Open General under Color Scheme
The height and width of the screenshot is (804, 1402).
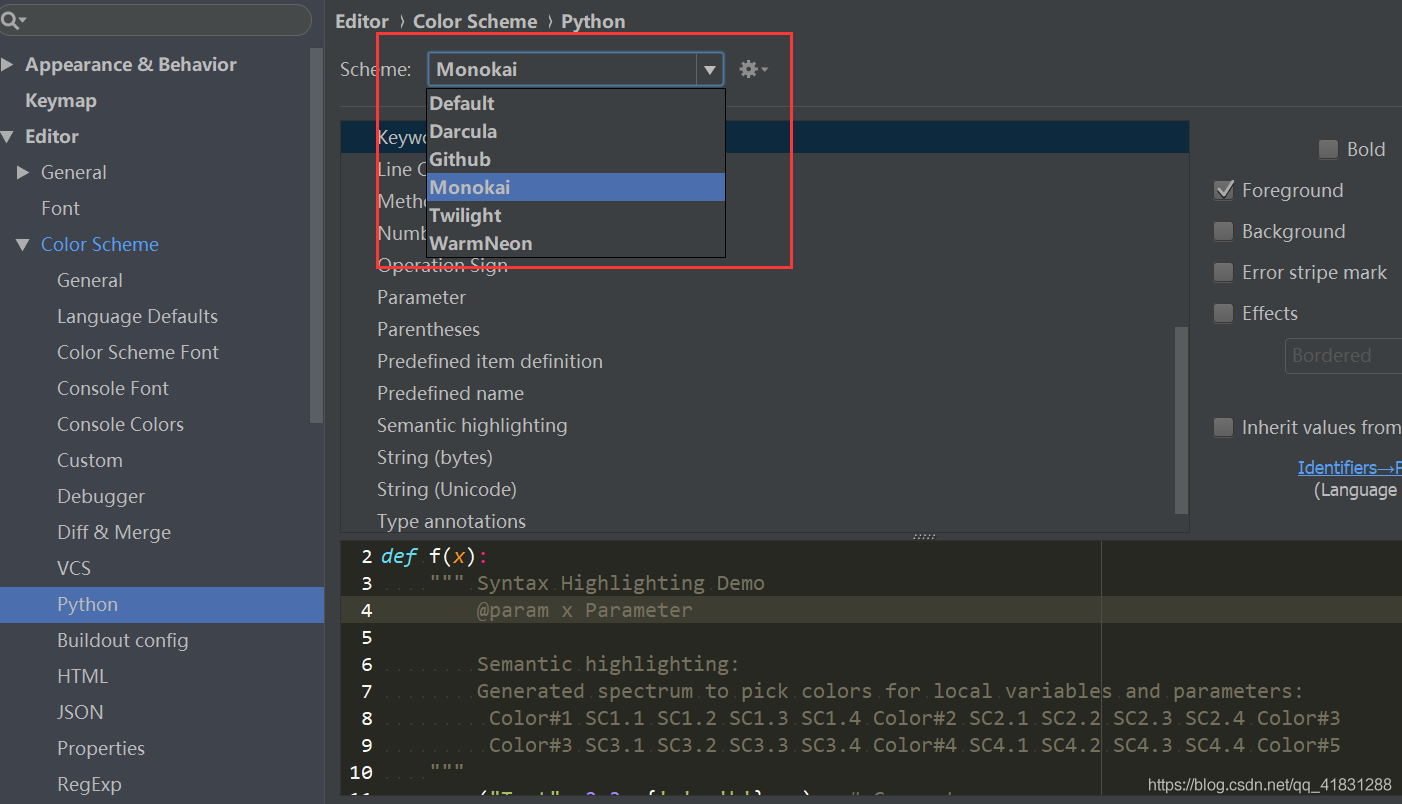[90, 280]
